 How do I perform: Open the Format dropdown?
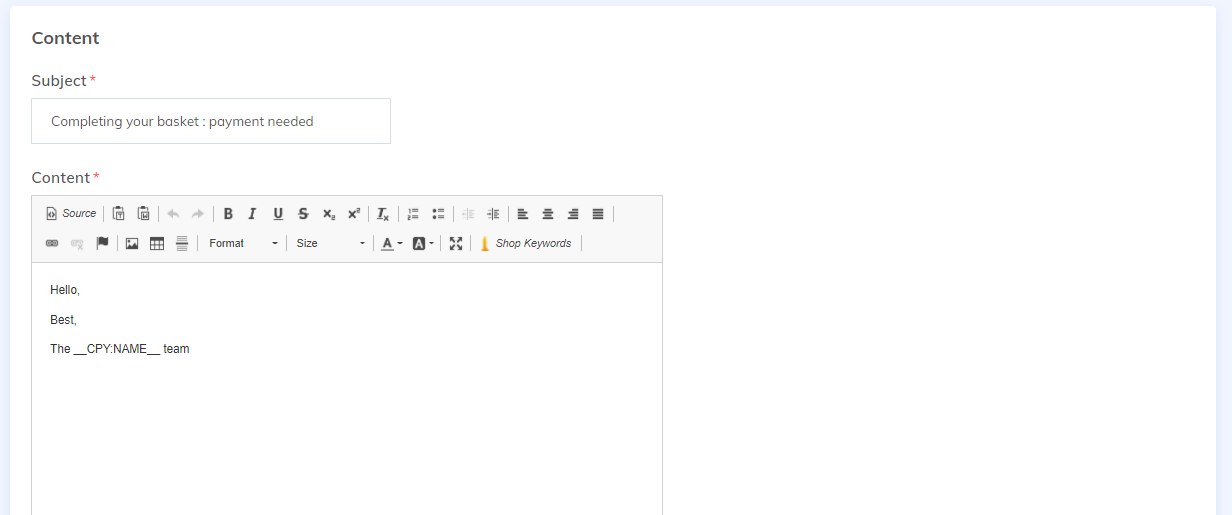(243, 244)
